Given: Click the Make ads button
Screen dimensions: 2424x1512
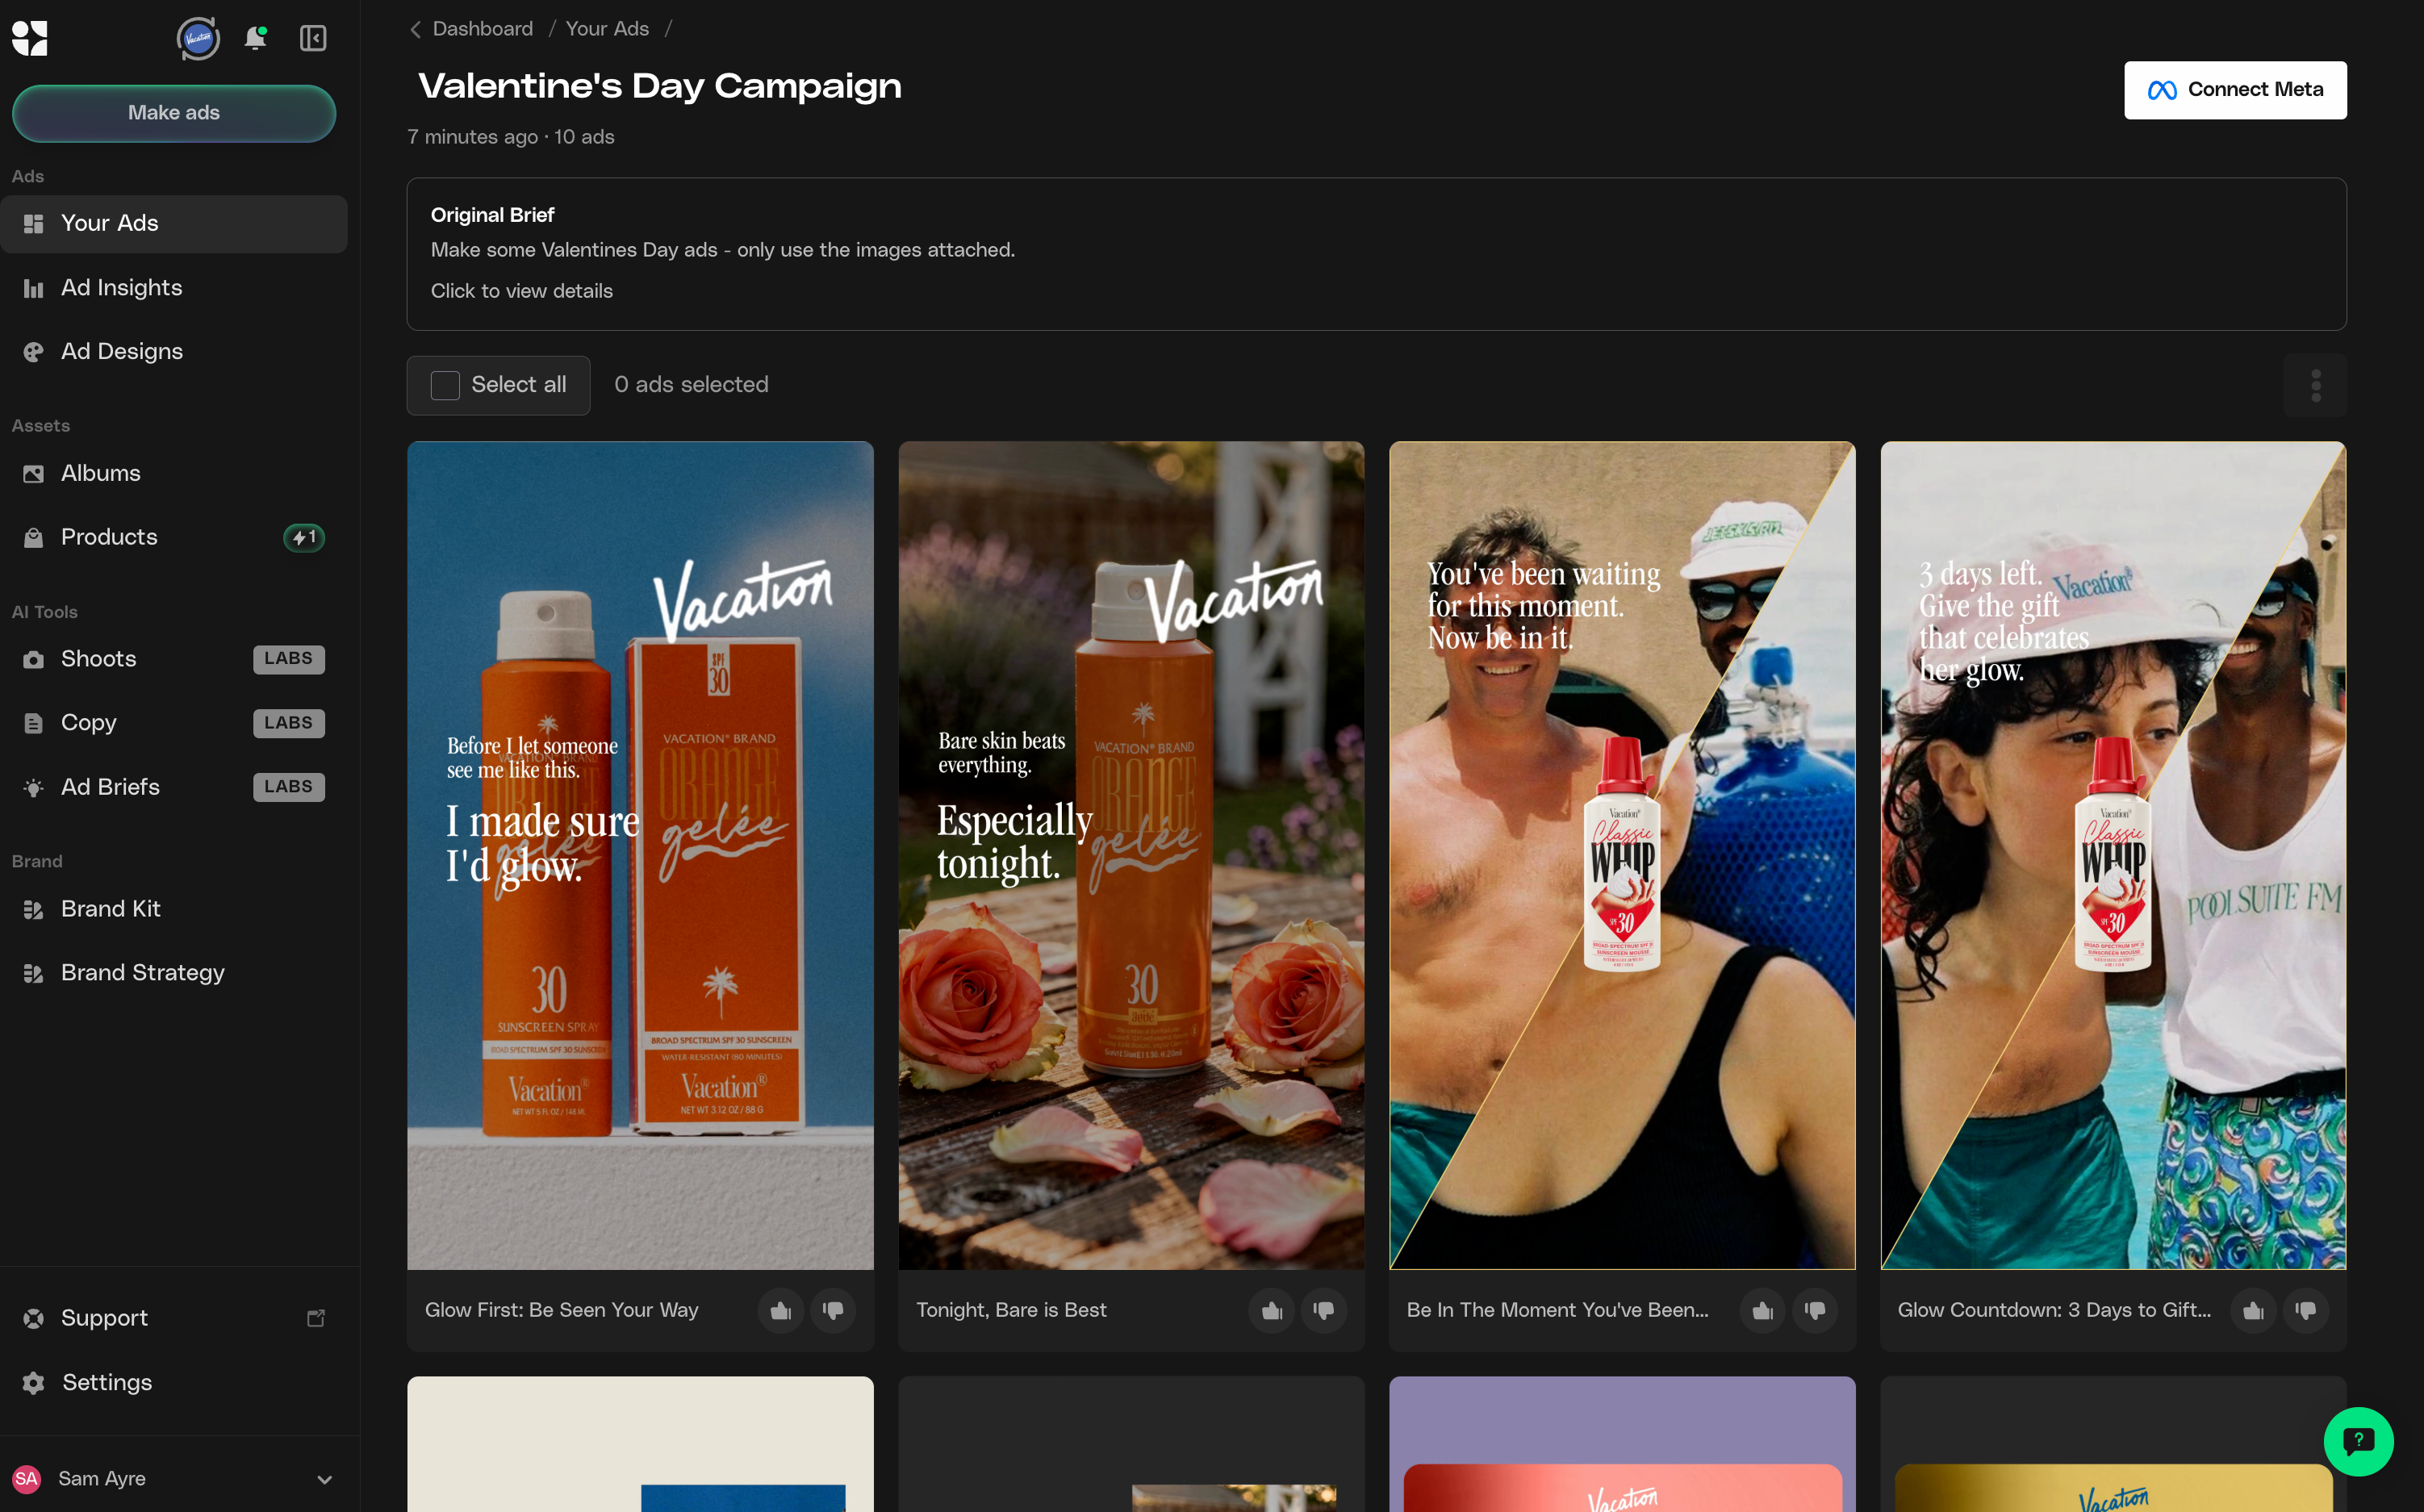Looking at the screenshot, I should pyautogui.click(x=174, y=113).
